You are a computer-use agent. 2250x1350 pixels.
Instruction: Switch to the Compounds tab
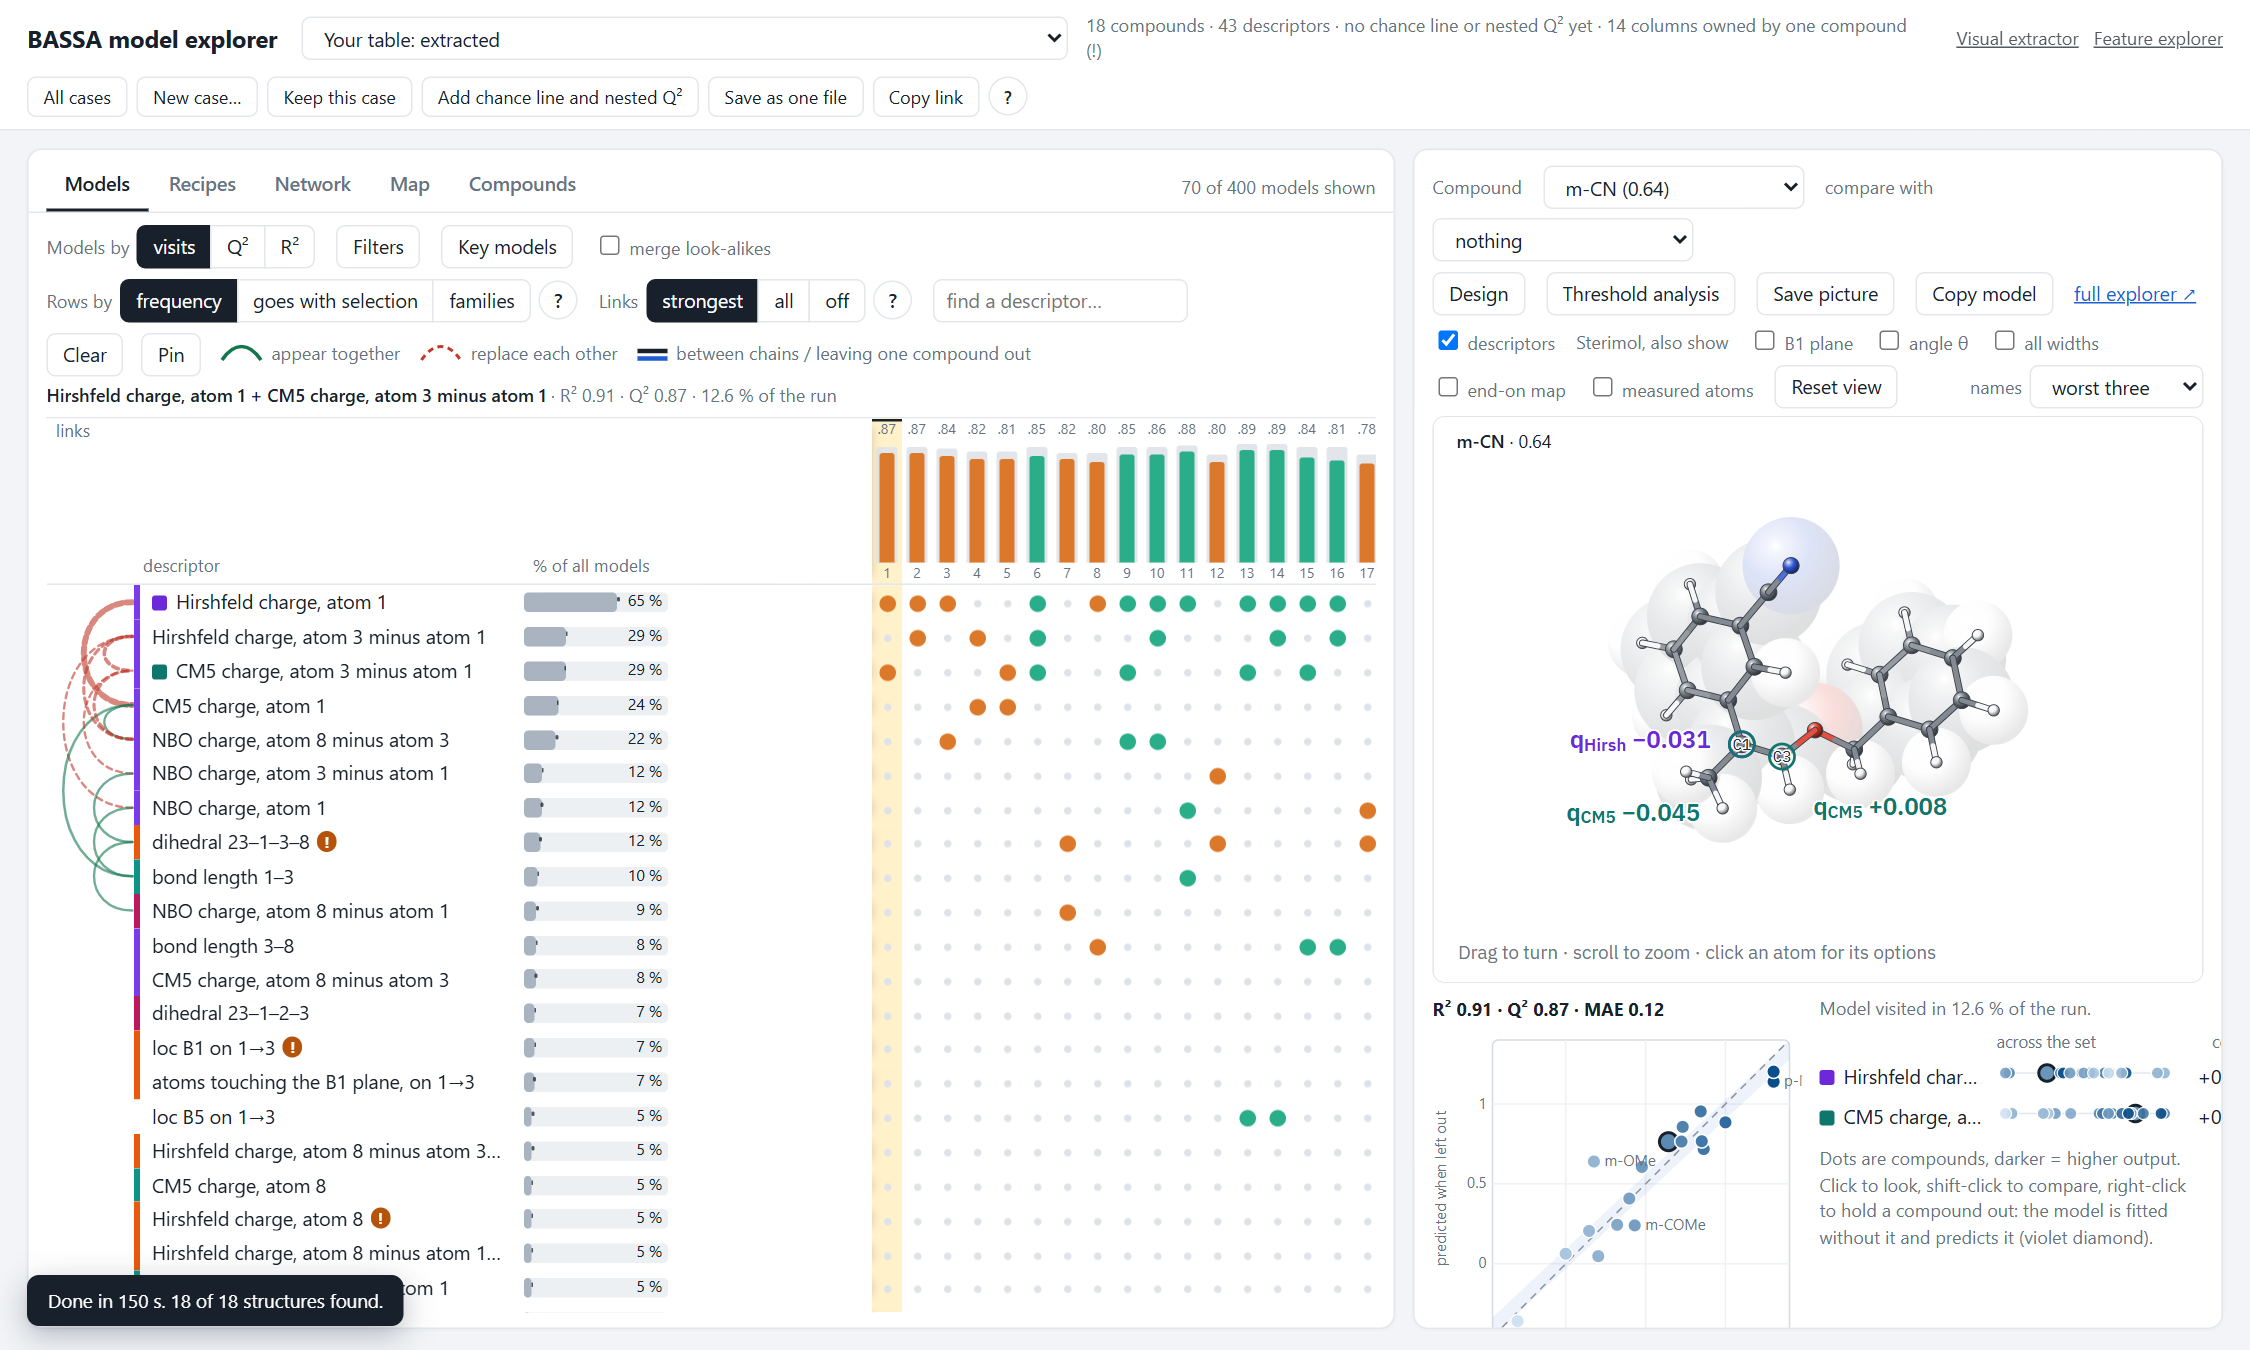(x=522, y=184)
